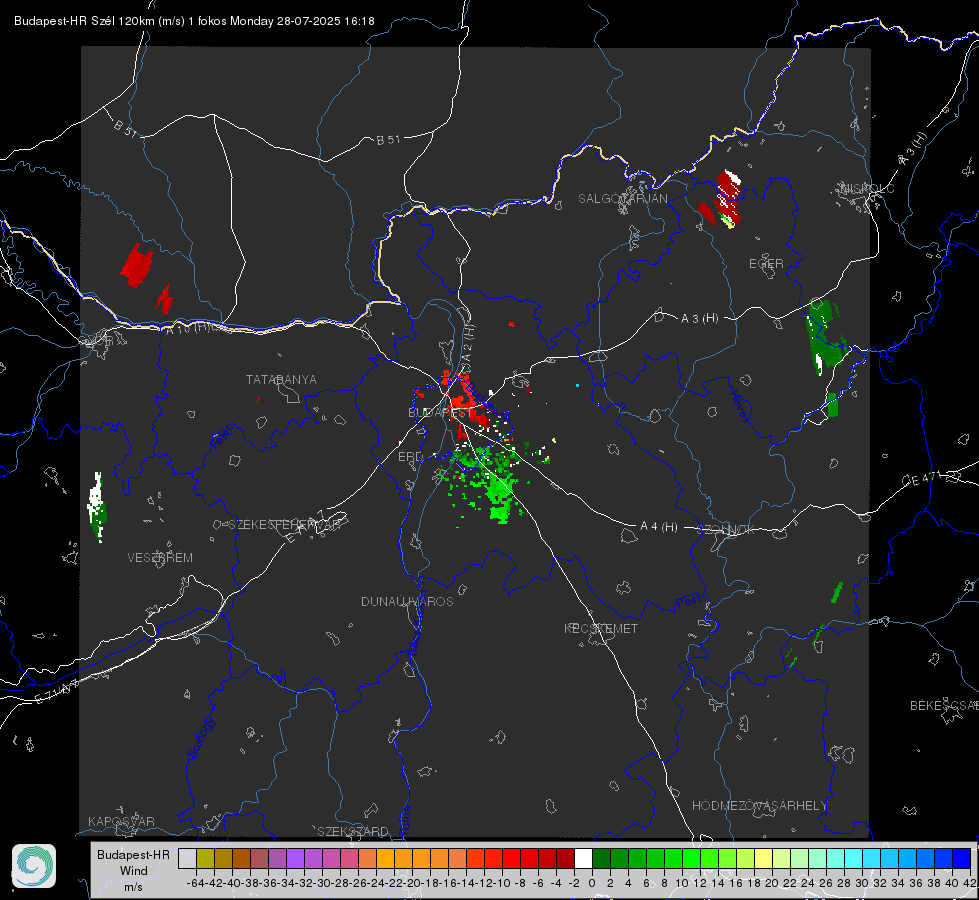979x900 pixels.
Task: Click the blue Somogy county label
Action: 199,738
